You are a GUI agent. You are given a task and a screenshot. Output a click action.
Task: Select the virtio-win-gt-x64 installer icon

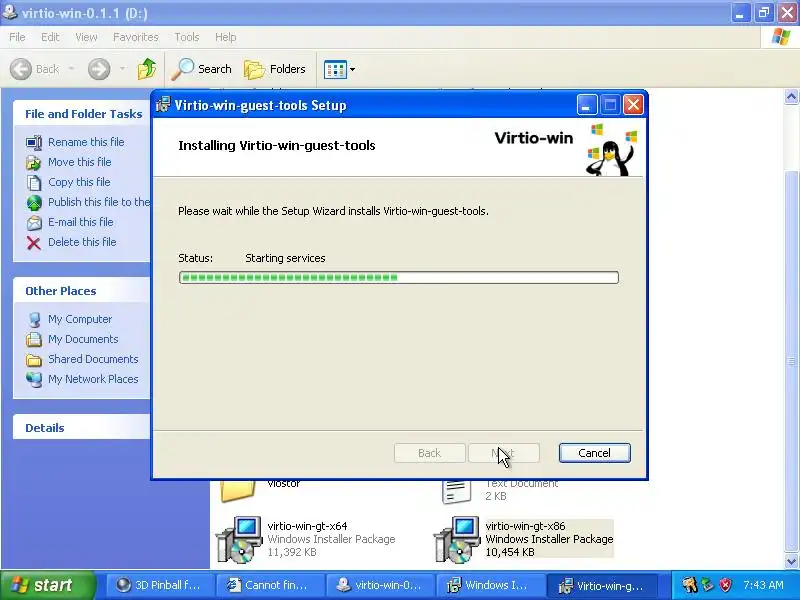pos(239,539)
